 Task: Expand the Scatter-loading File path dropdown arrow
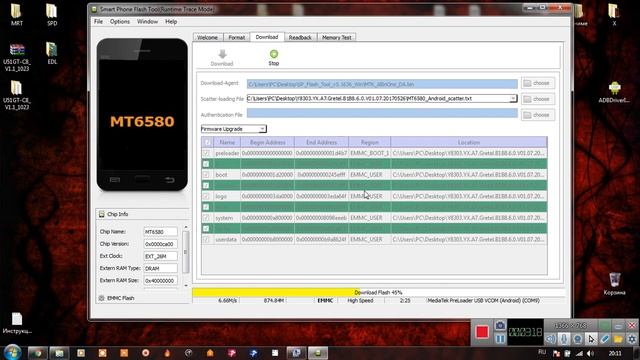[513, 99]
